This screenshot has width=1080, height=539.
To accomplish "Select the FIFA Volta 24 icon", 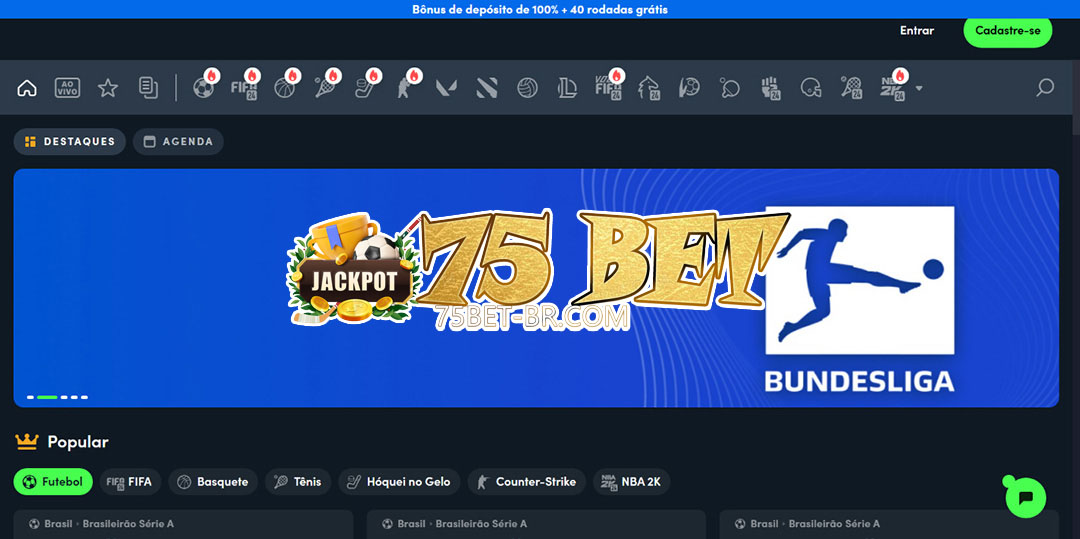I will coord(609,88).
